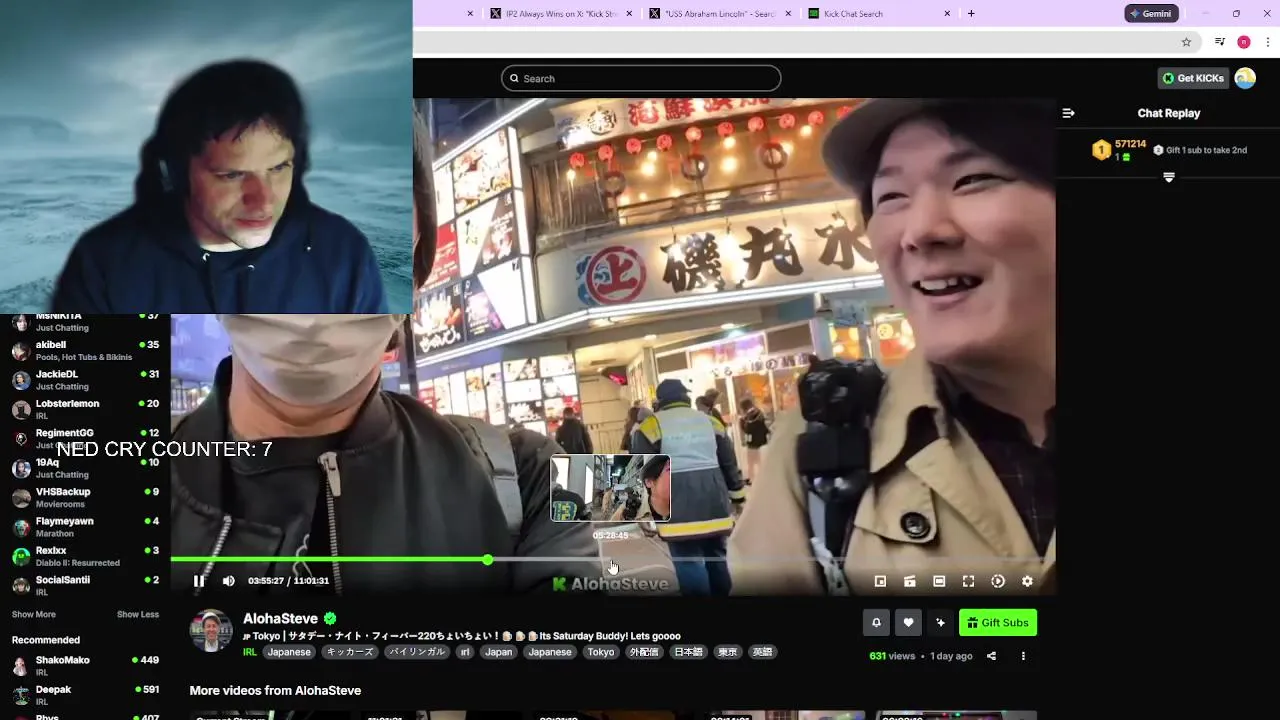The image size is (1280, 720).
Task: Open the Rexlxx channel in the sidebar
Action: coord(85,556)
